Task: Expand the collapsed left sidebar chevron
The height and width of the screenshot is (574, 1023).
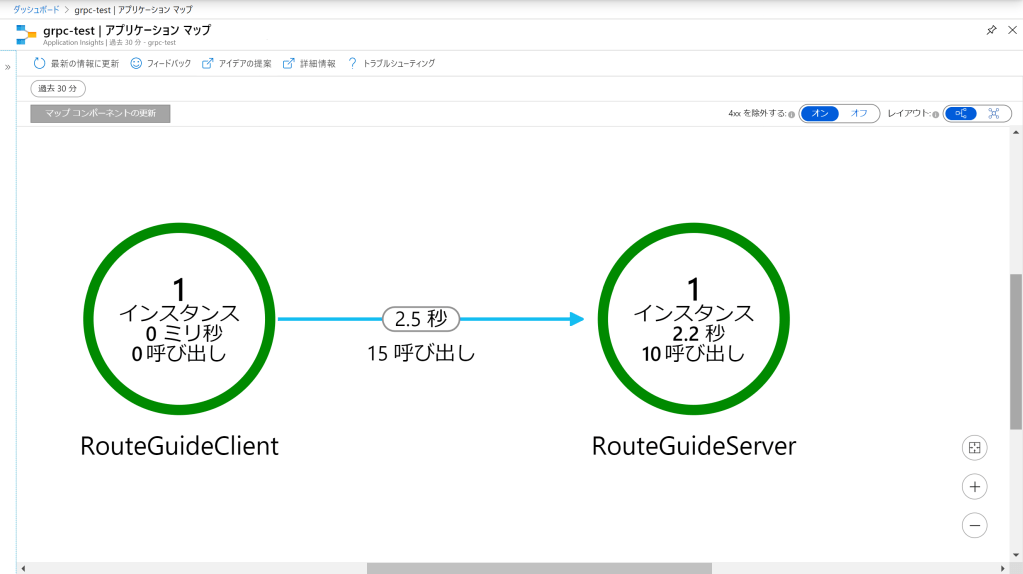Action: (7, 67)
